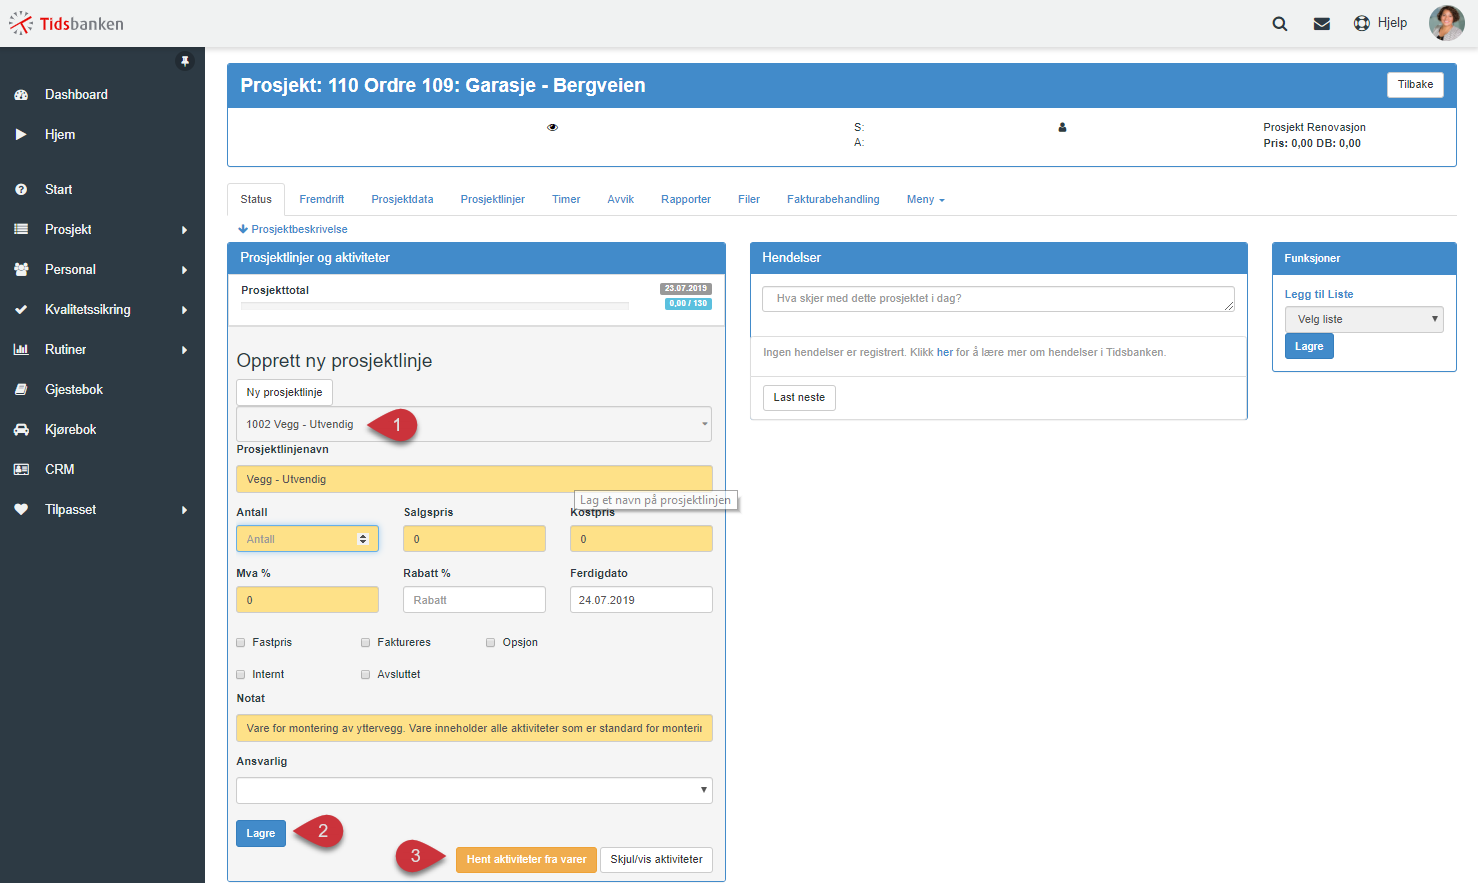Click the Hendelser text area
Screen dimensions: 1478x883
998,299
